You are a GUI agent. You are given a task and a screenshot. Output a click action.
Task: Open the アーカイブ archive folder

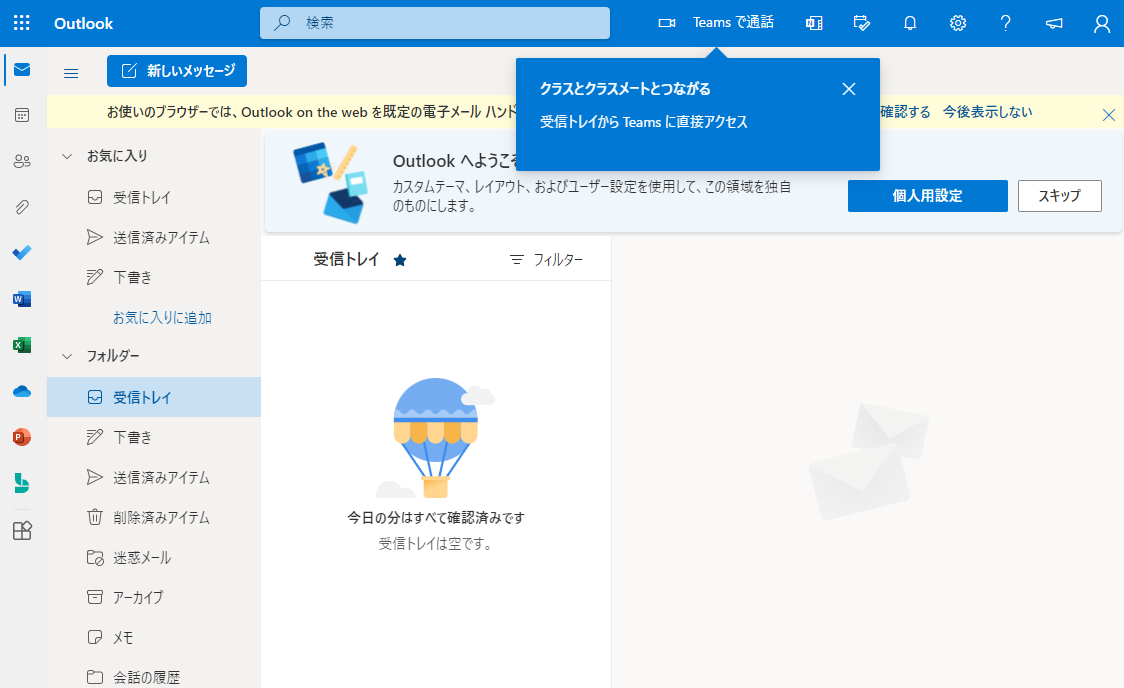tap(154, 597)
